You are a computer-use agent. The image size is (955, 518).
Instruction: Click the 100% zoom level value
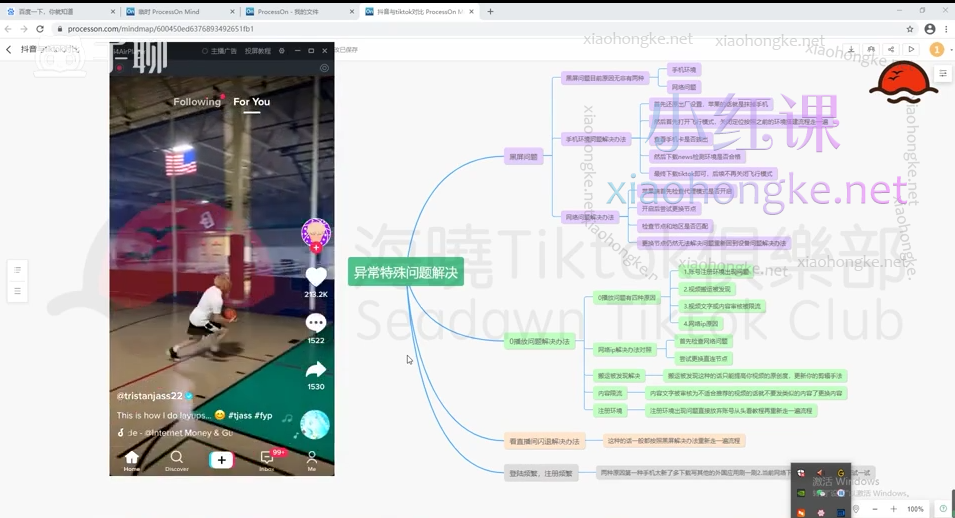[915, 509]
